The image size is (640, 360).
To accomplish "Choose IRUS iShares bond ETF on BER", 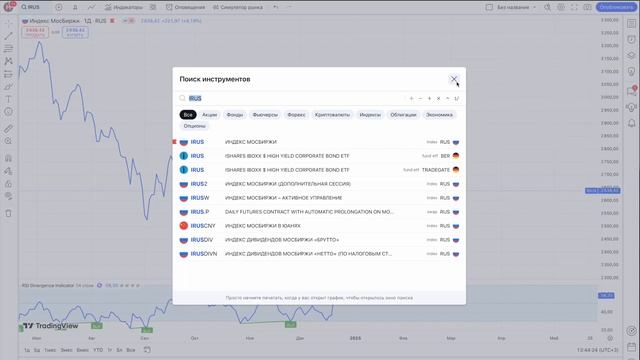I will coord(319,156).
